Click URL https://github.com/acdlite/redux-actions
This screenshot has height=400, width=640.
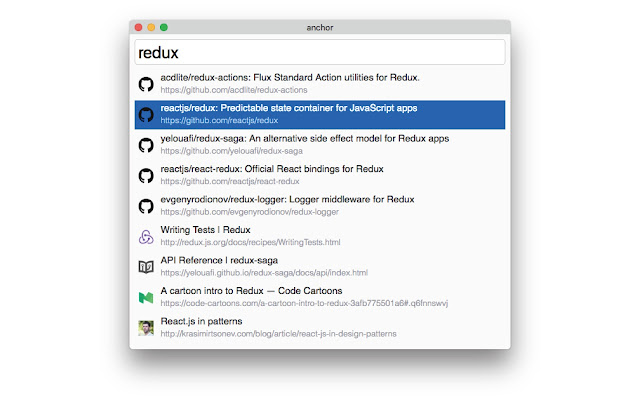point(234,90)
